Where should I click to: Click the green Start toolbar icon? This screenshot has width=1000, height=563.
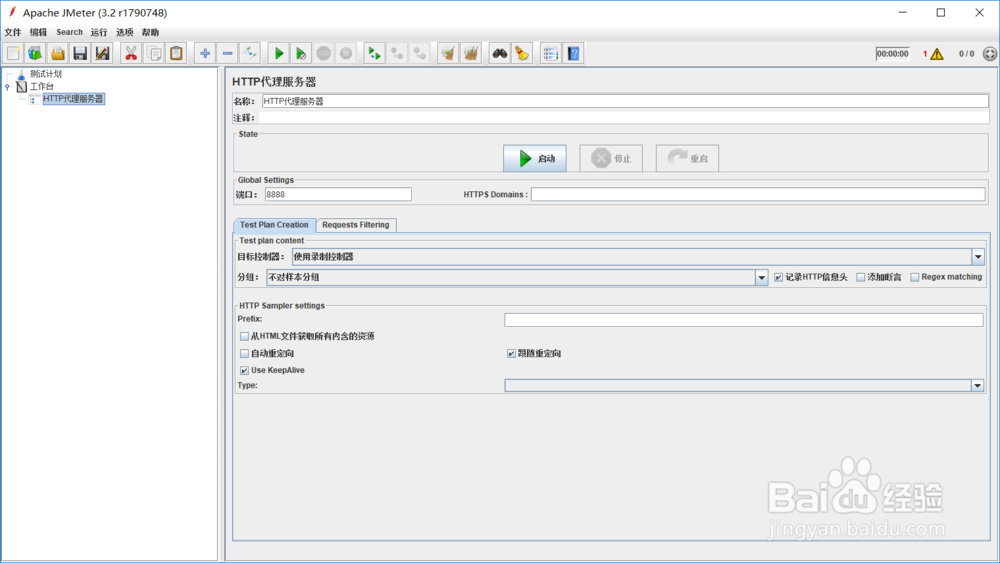[x=279, y=54]
